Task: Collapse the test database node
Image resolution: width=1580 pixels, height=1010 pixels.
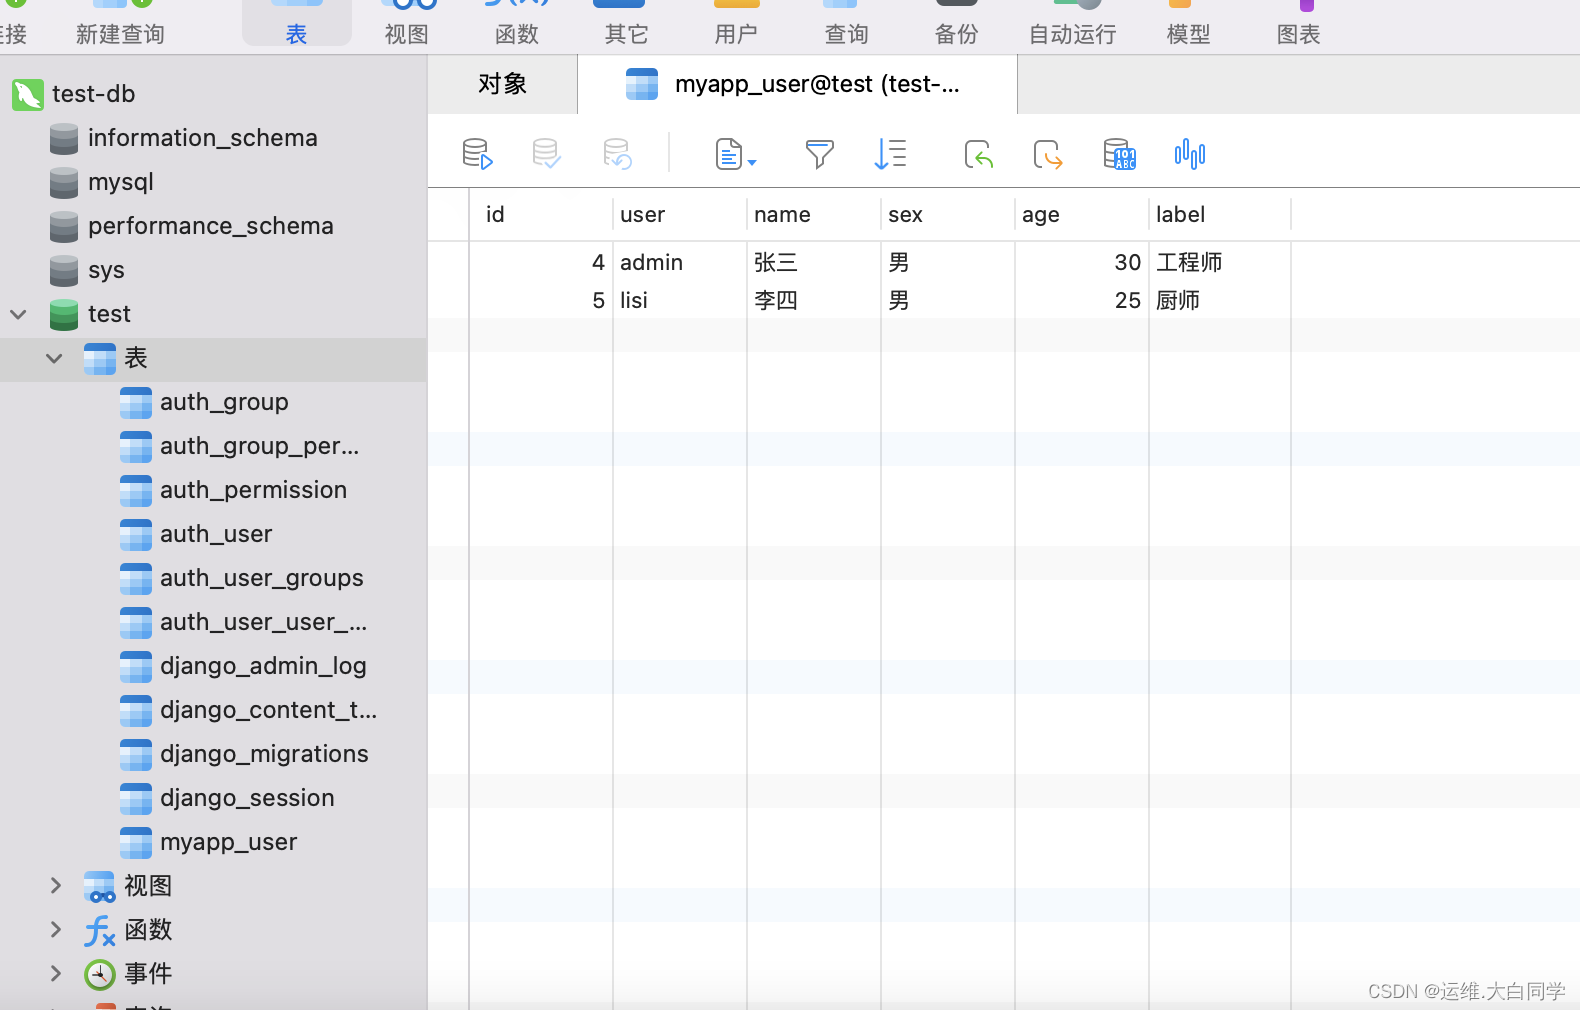Action: pyautogui.click(x=19, y=314)
